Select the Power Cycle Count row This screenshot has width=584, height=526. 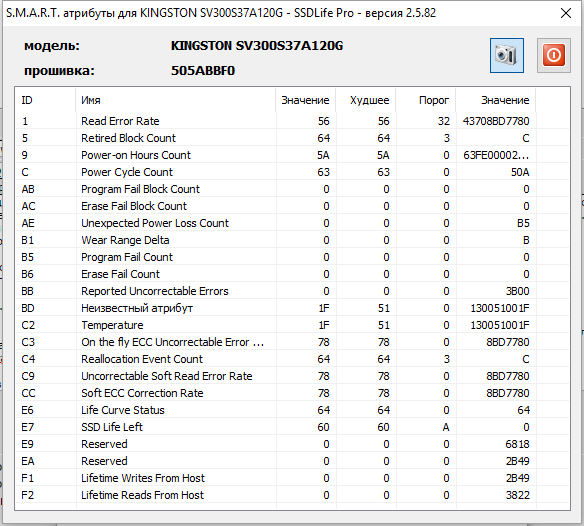[292, 172]
